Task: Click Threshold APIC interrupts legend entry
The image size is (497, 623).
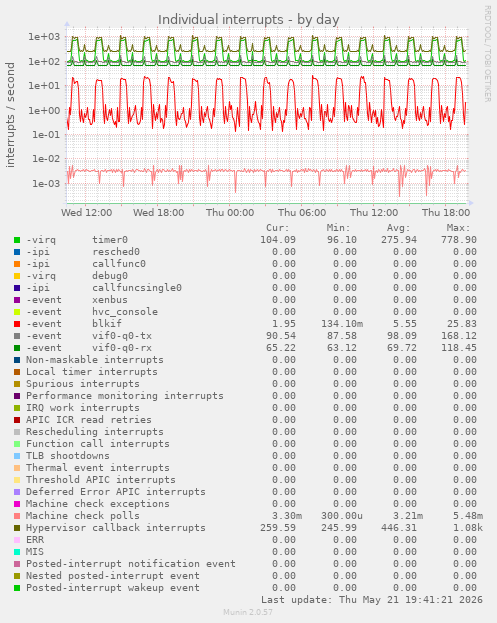Action: click(x=101, y=480)
